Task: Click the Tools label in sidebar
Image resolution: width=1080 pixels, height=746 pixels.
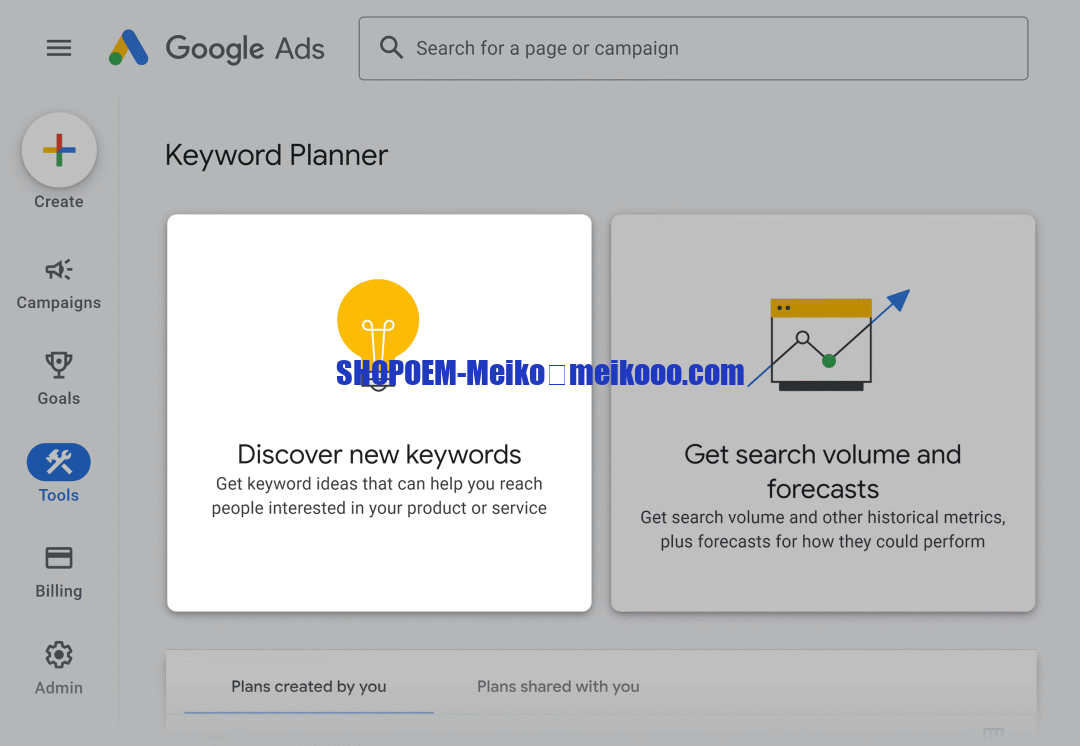Action: tap(59, 495)
